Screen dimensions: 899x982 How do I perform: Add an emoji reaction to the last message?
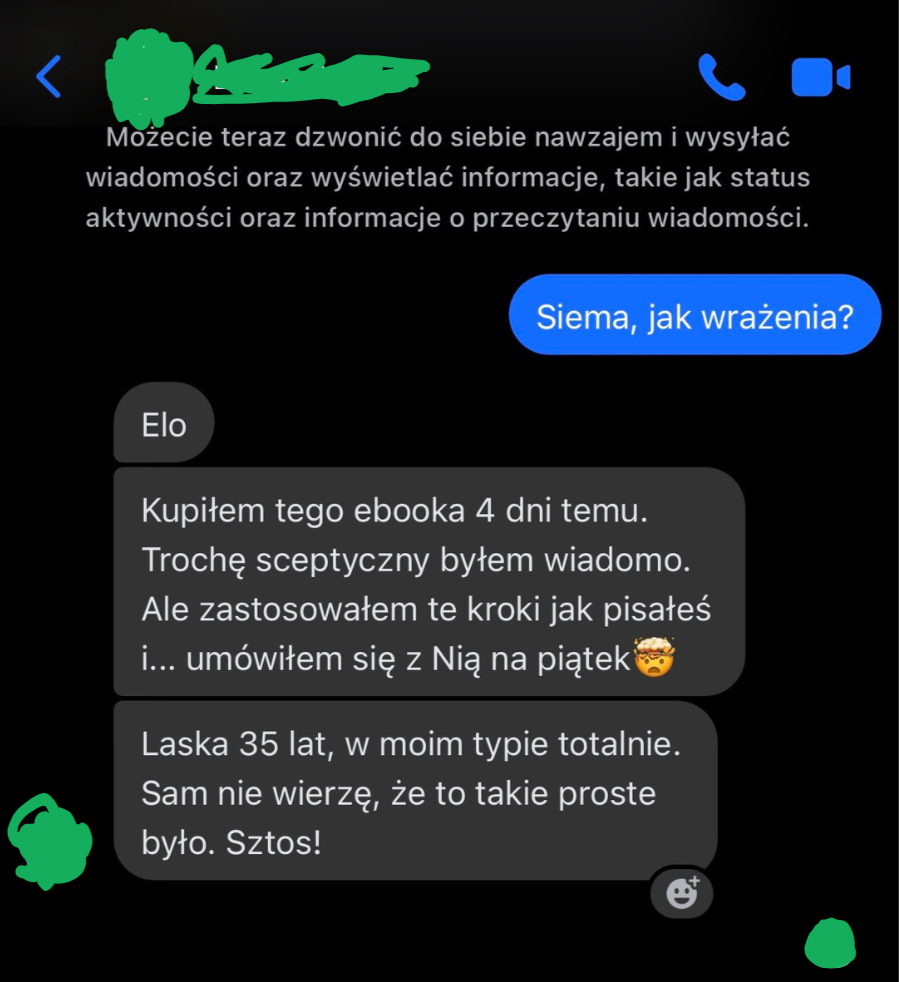tap(682, 892)
